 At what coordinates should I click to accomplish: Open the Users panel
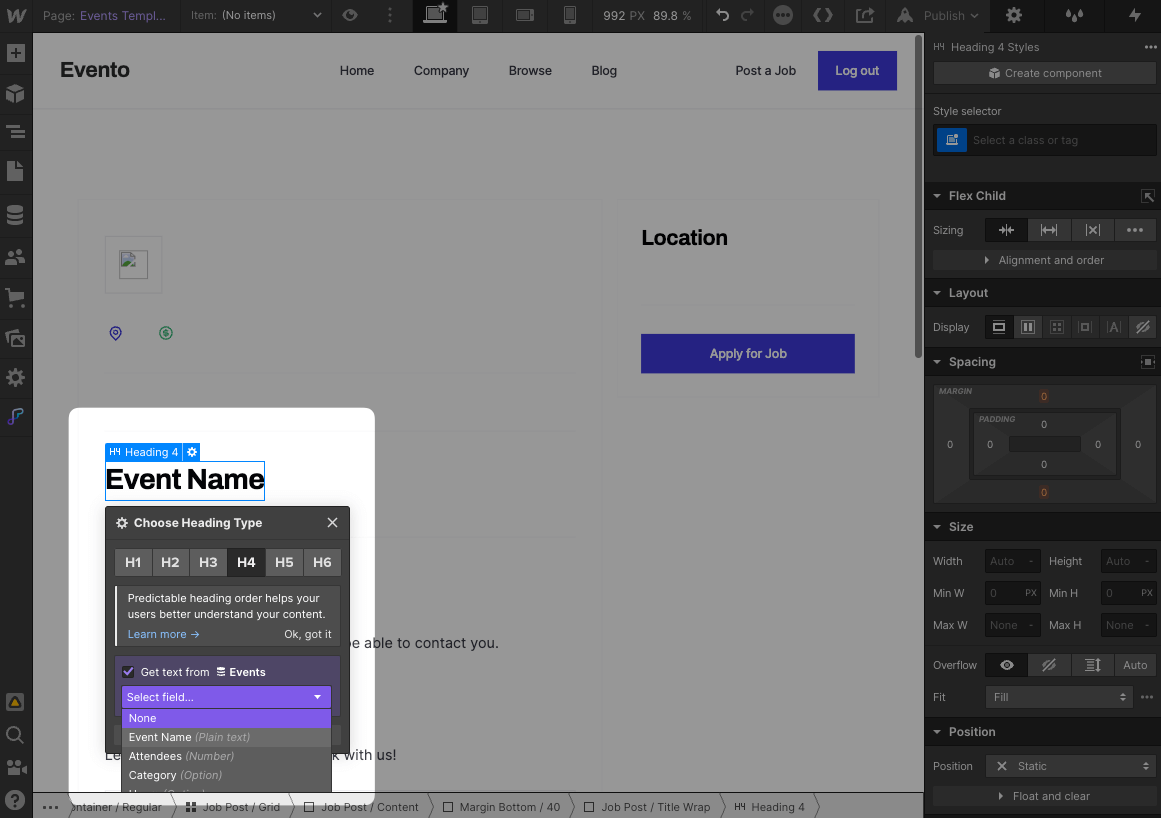(16, 258)
